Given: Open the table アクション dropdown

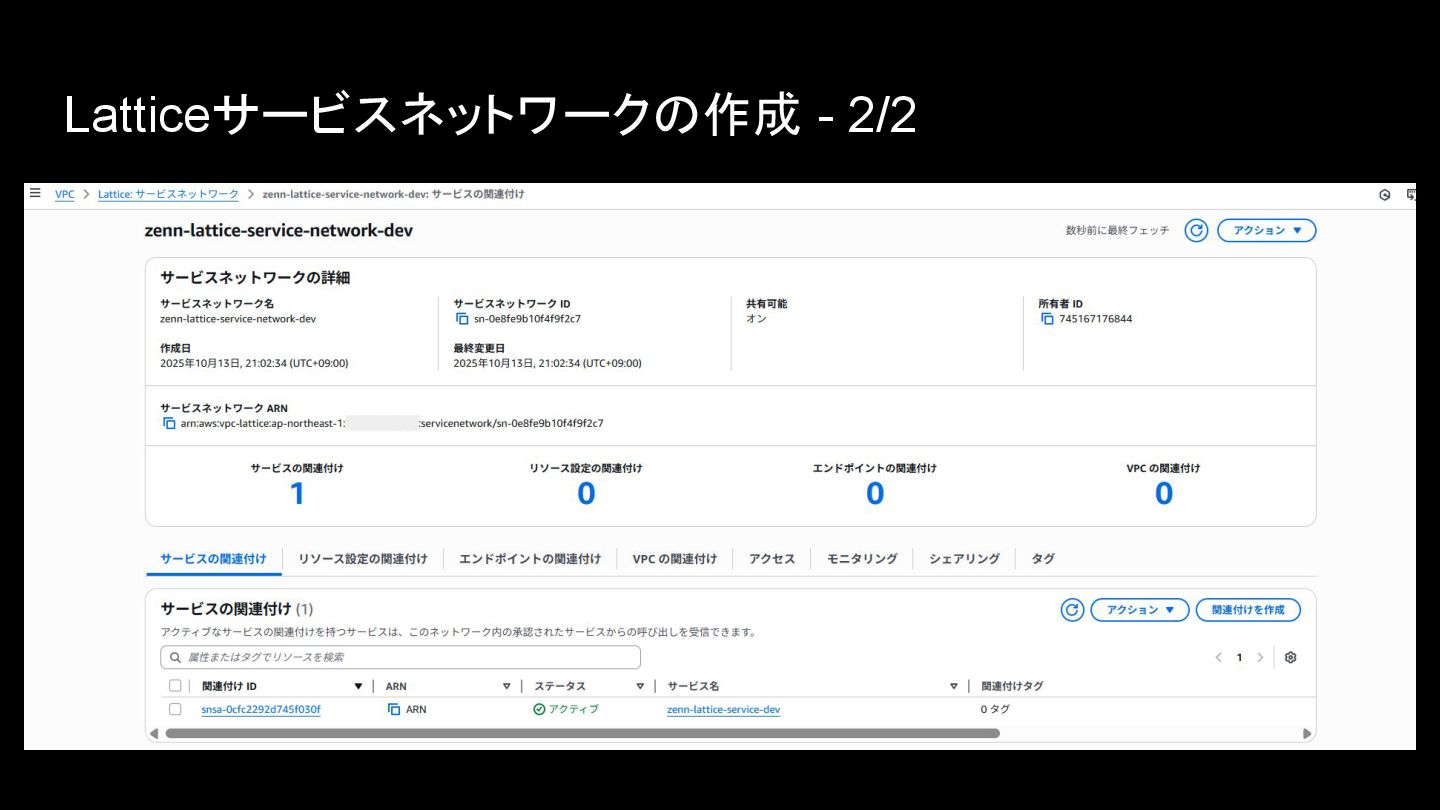Looking at the screenshot, I should [x=1140, y=610].
